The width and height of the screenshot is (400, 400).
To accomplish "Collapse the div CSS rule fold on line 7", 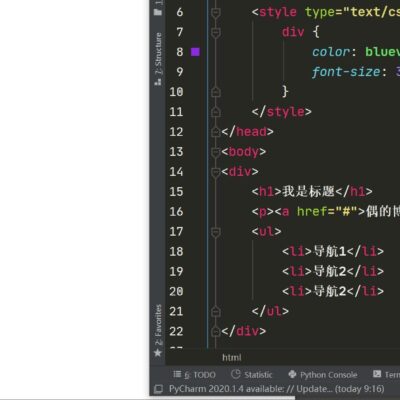I will (x=216, y=33).
